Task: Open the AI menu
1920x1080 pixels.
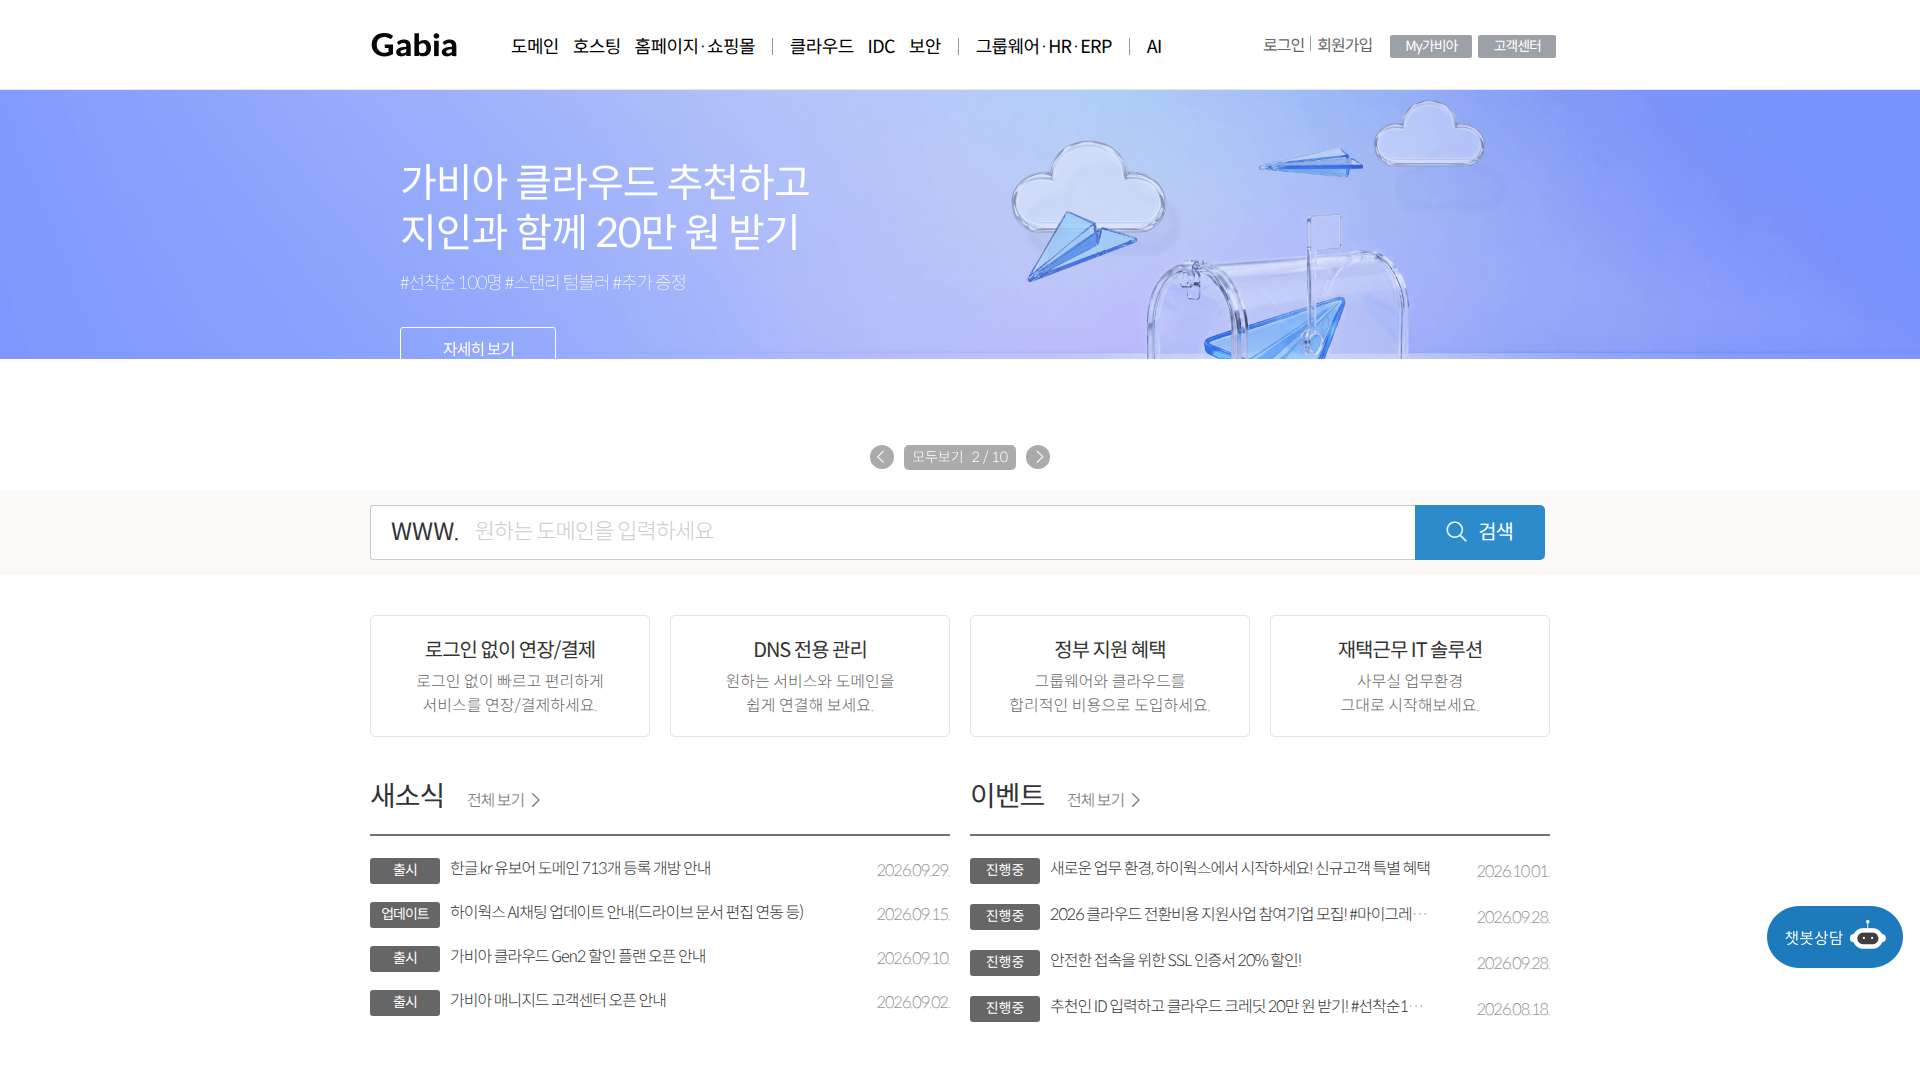Action: click(1154, 46)
